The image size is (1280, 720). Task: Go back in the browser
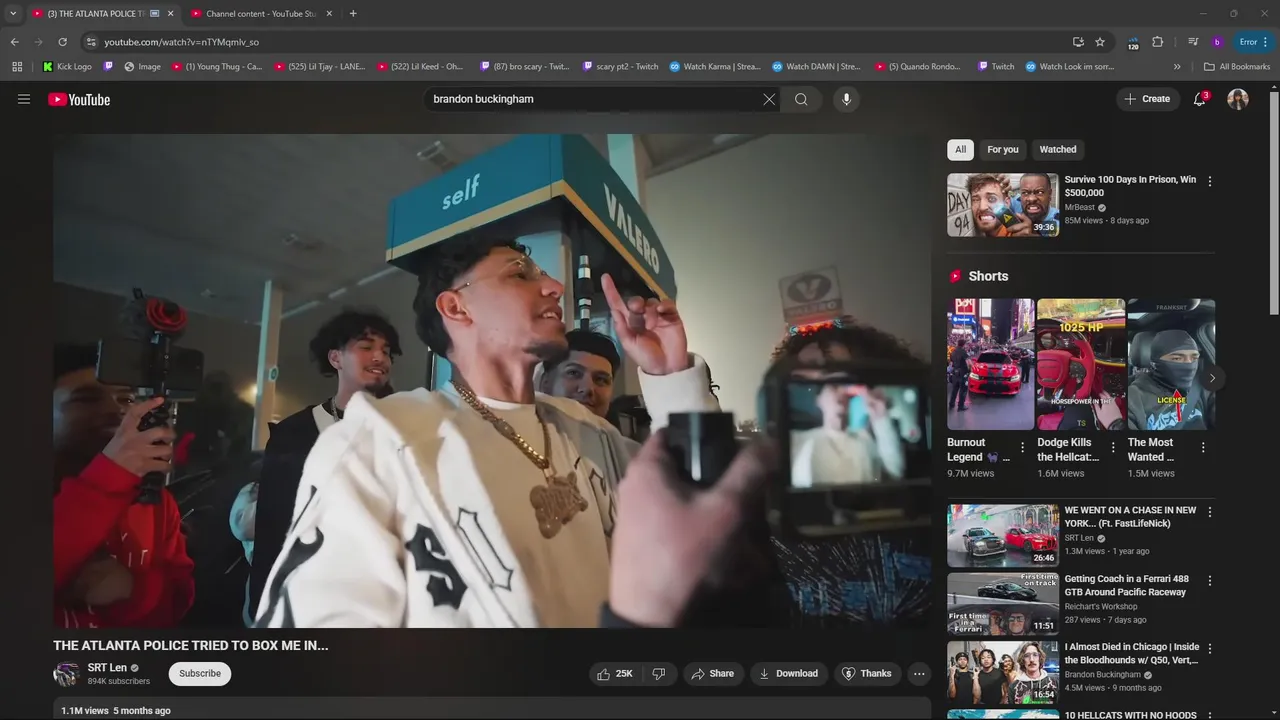(x=14, y=42)
